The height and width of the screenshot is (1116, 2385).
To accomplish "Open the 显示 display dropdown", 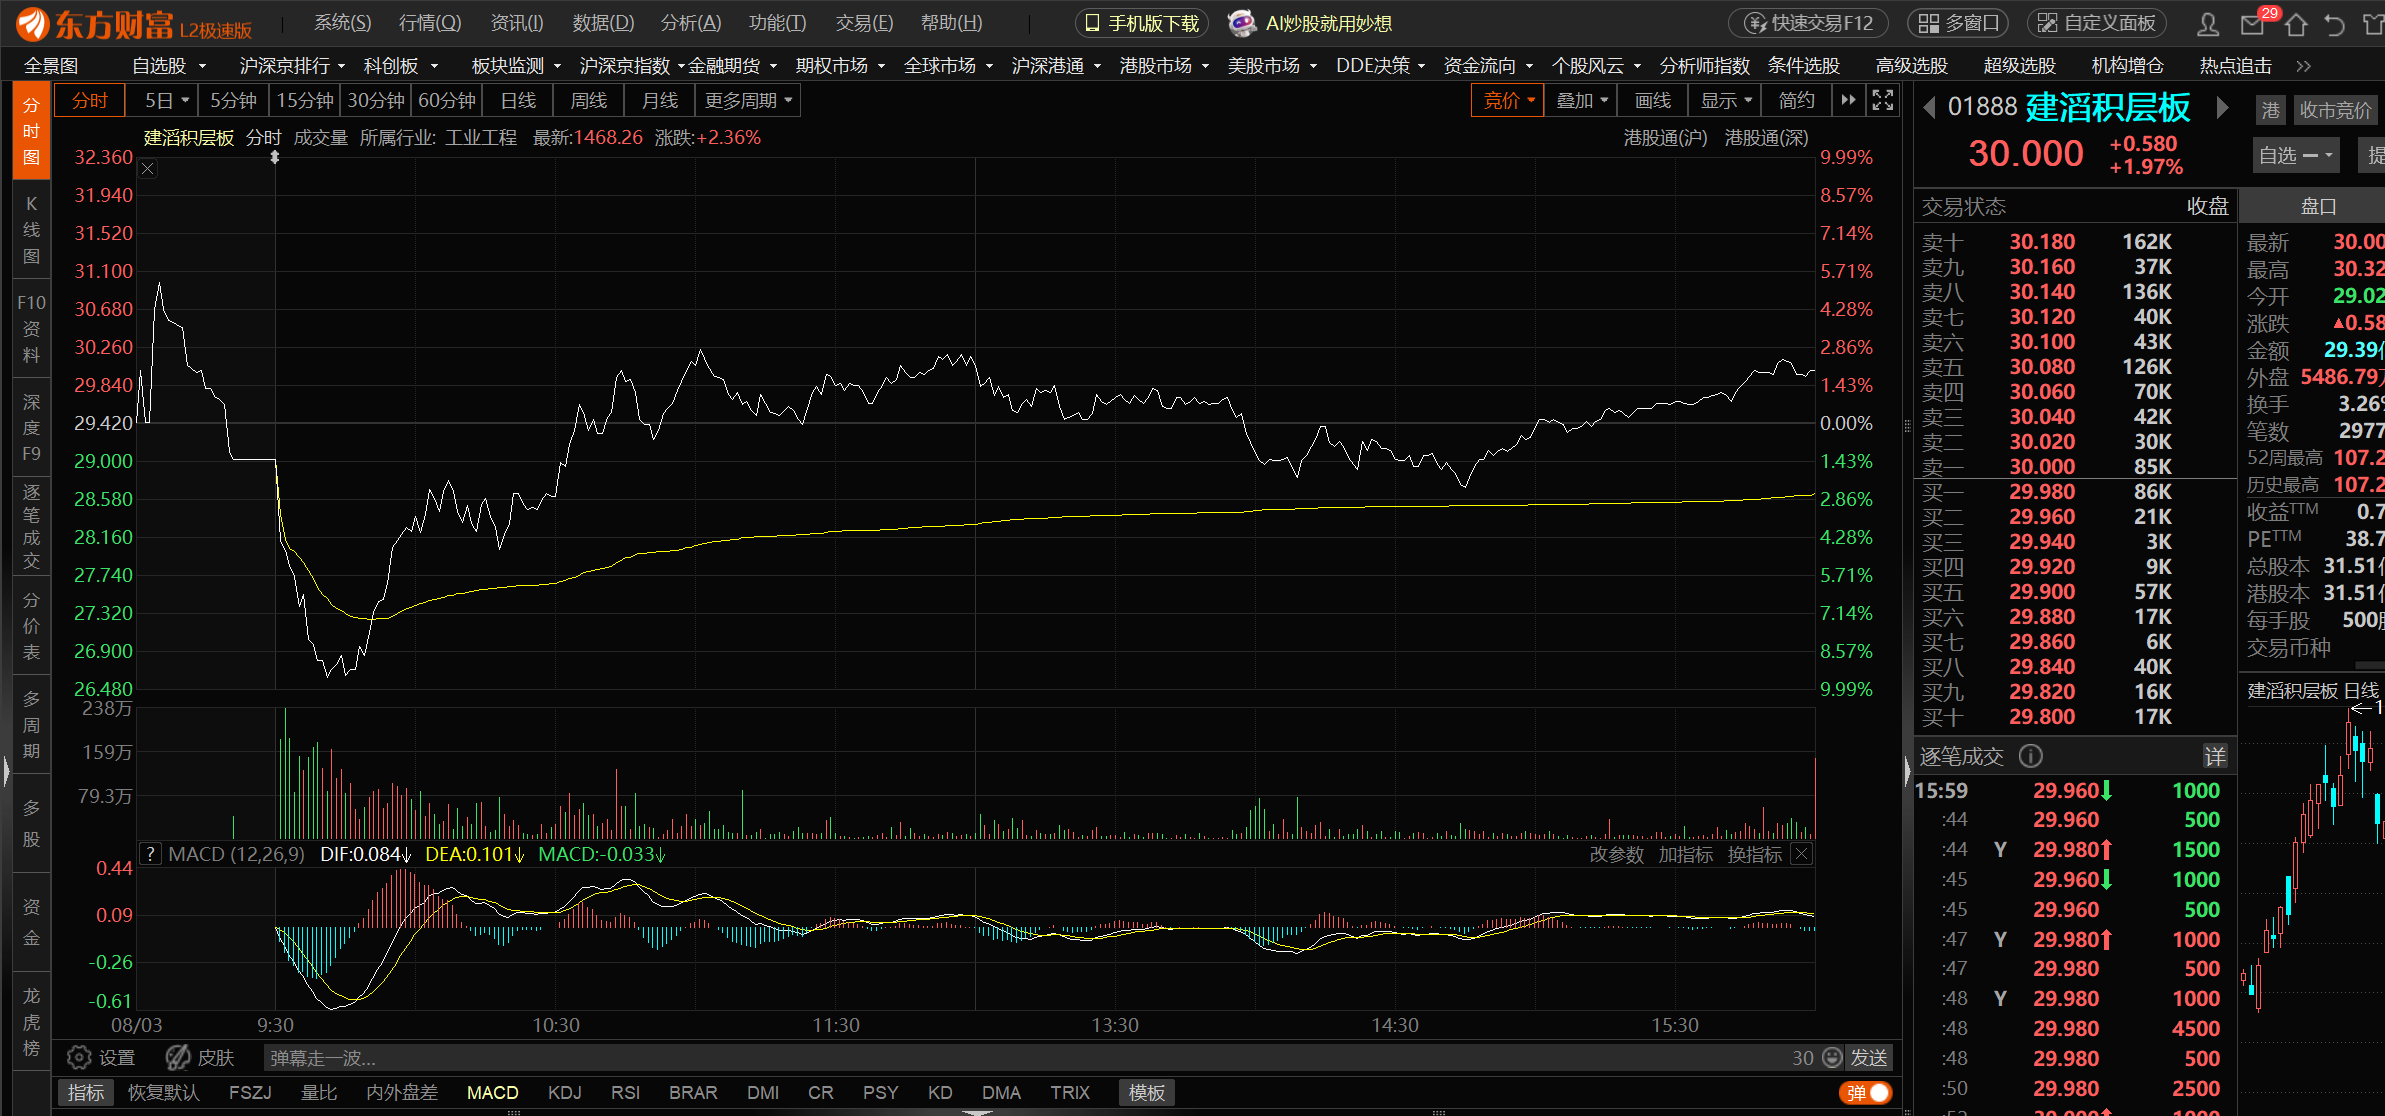I will coord(1726,100).
